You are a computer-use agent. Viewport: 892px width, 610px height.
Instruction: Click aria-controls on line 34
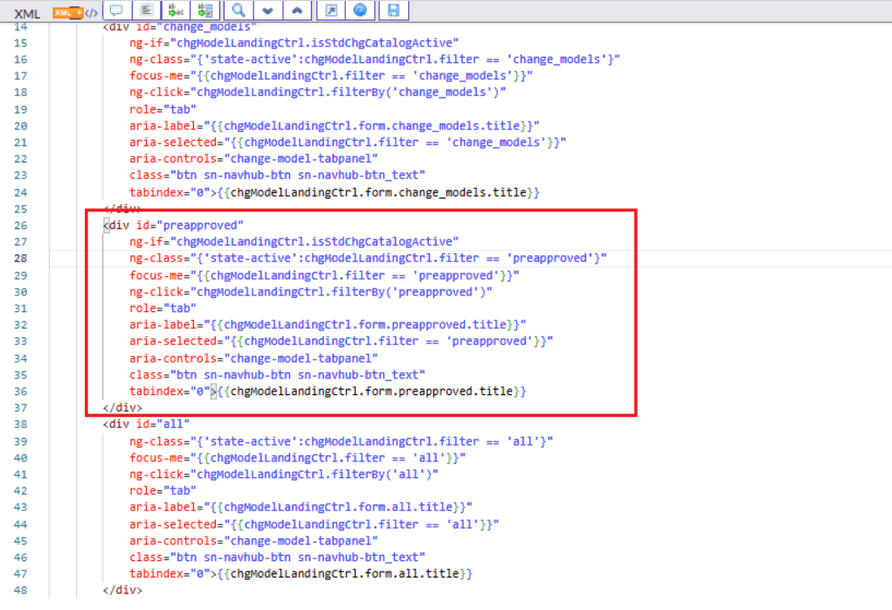(253, 359)
